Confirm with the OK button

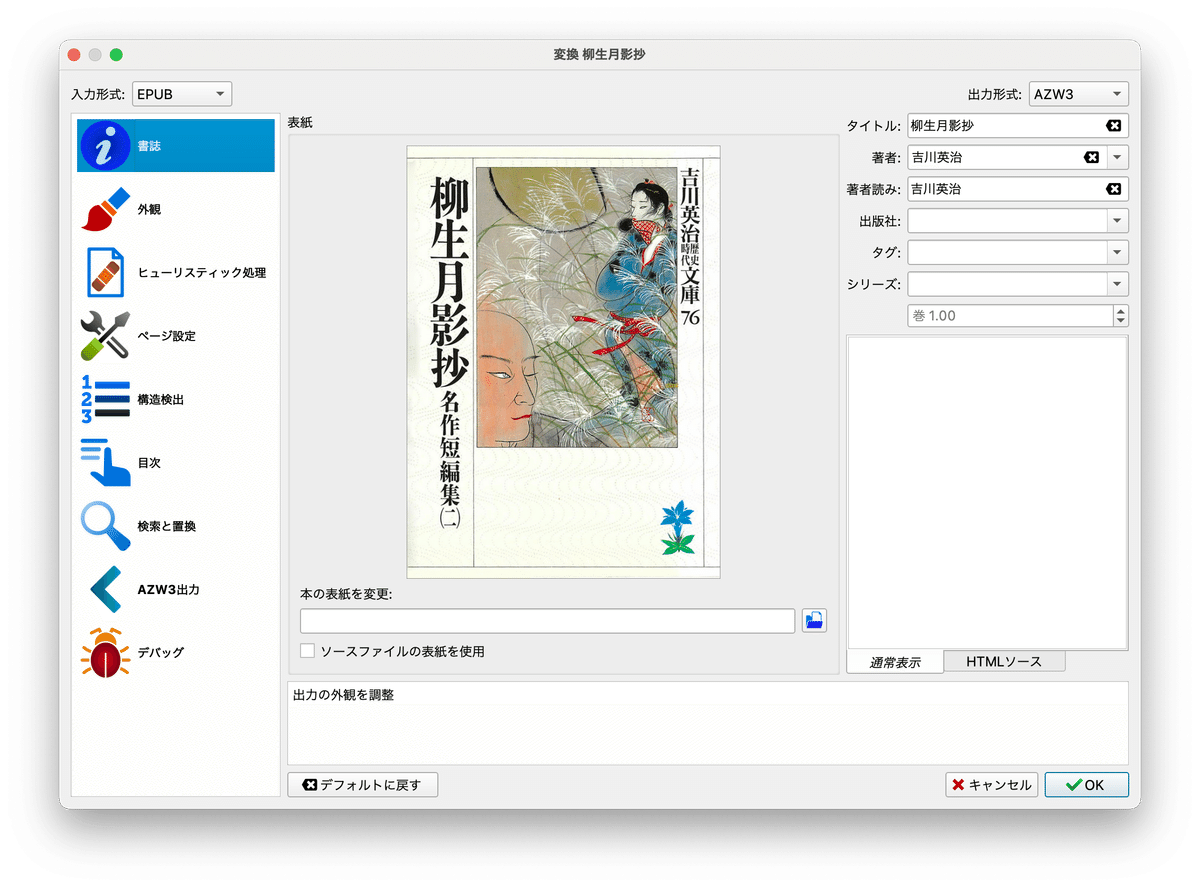1086,785
